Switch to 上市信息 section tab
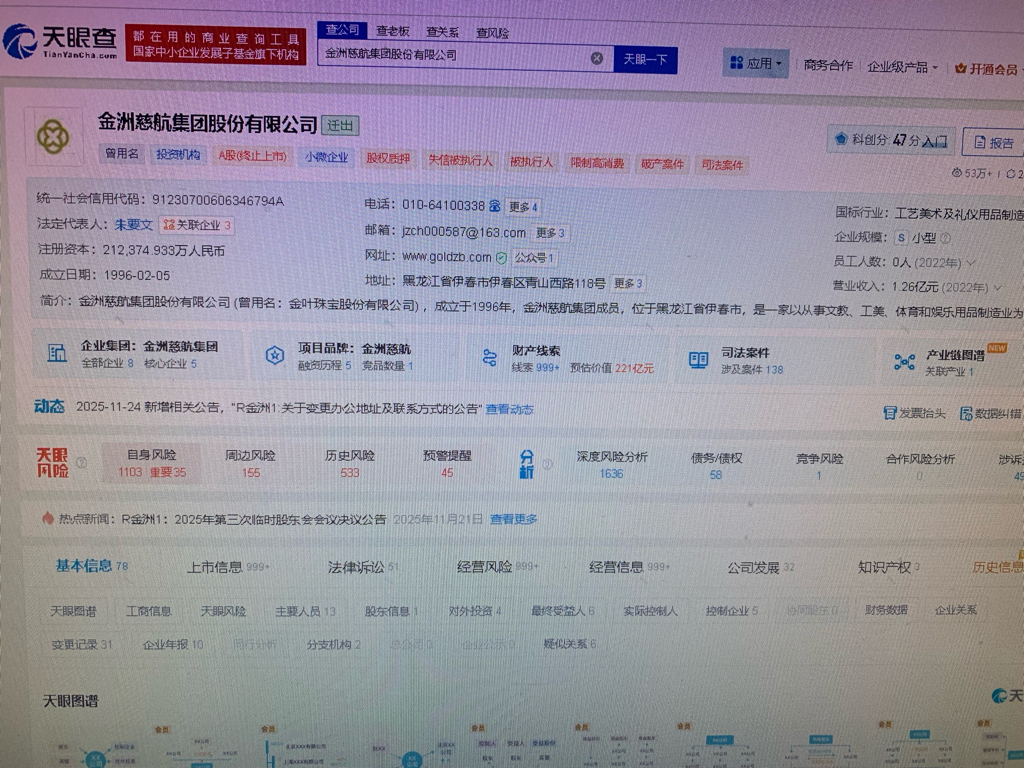Screen dimensions: 1024x768 [x=228, y=568]
